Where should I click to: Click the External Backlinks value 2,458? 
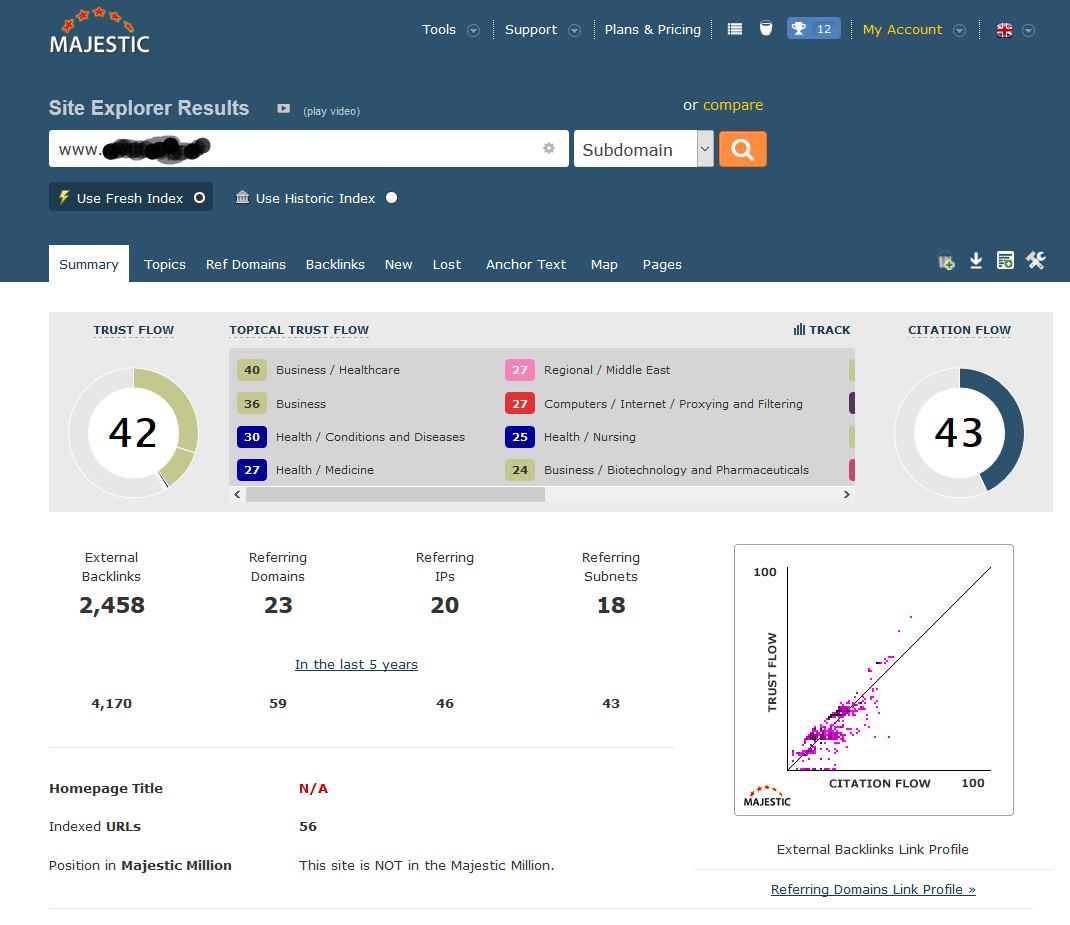(x=112, y=605)
